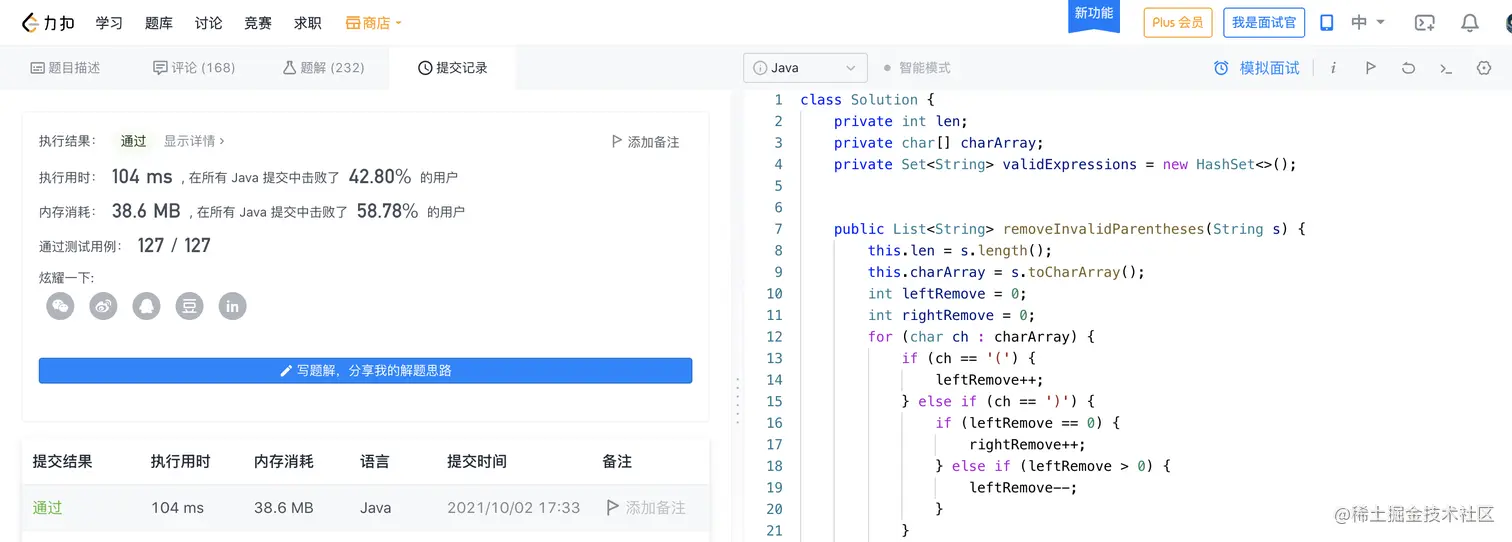Screen dimensions: 1512x542
Task: Click 写题解，分享我的解题思路 button
Action: click(366, 370)
